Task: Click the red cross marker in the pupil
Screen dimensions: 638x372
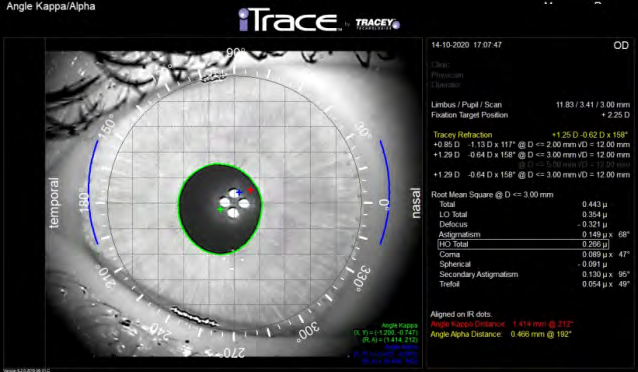Action: [251, 190]
